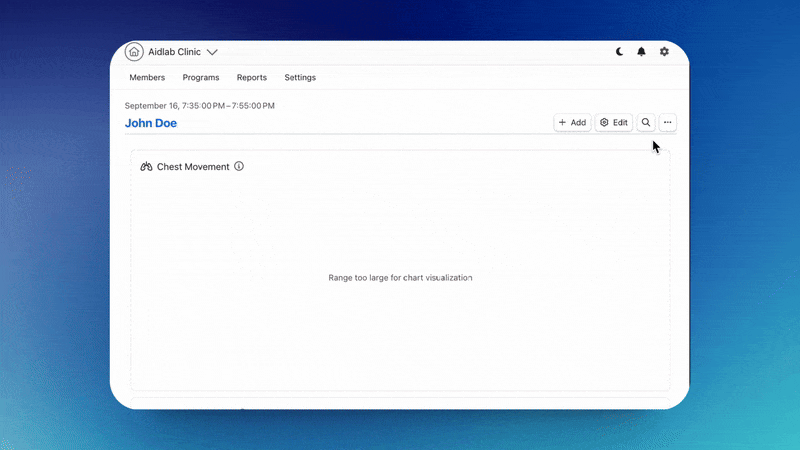Toggle dark mode with the moon icon
Image resolution: width=800 pixels, height=450 pixels.
[620, 52]
